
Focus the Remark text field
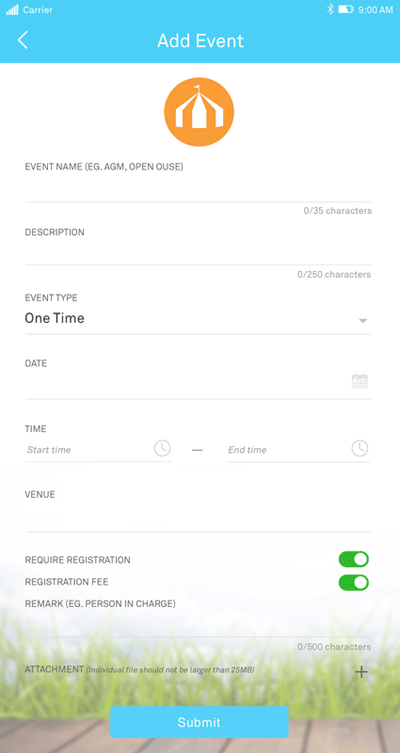[198, 624]
